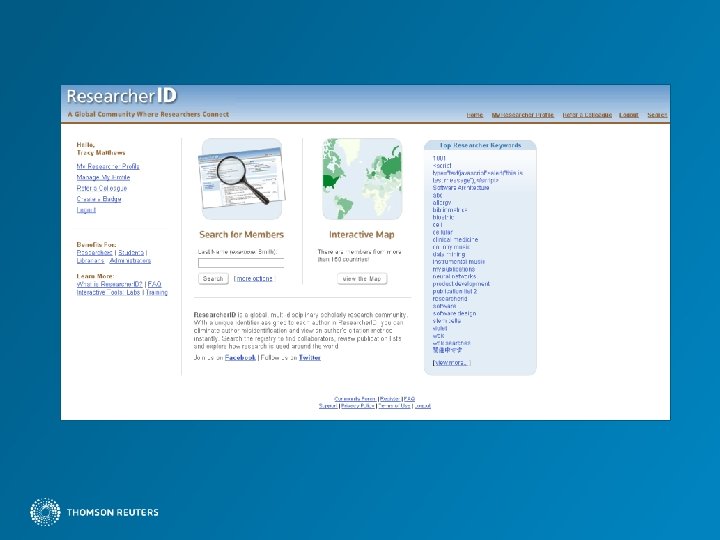The height and width of the screenshot is (540, 720).
Task: Select the instrumental music keyword
Action: click(x=459, y=262)
